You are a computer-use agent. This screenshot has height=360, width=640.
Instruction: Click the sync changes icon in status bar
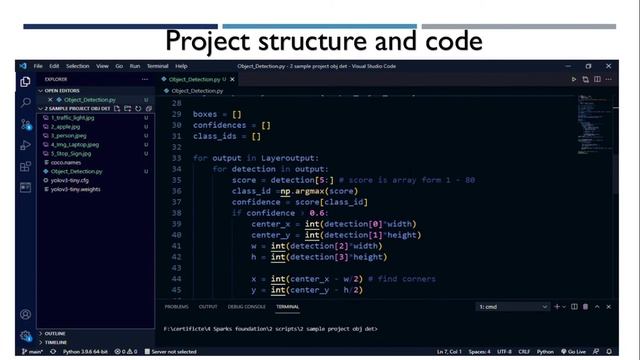click(53, 351)
